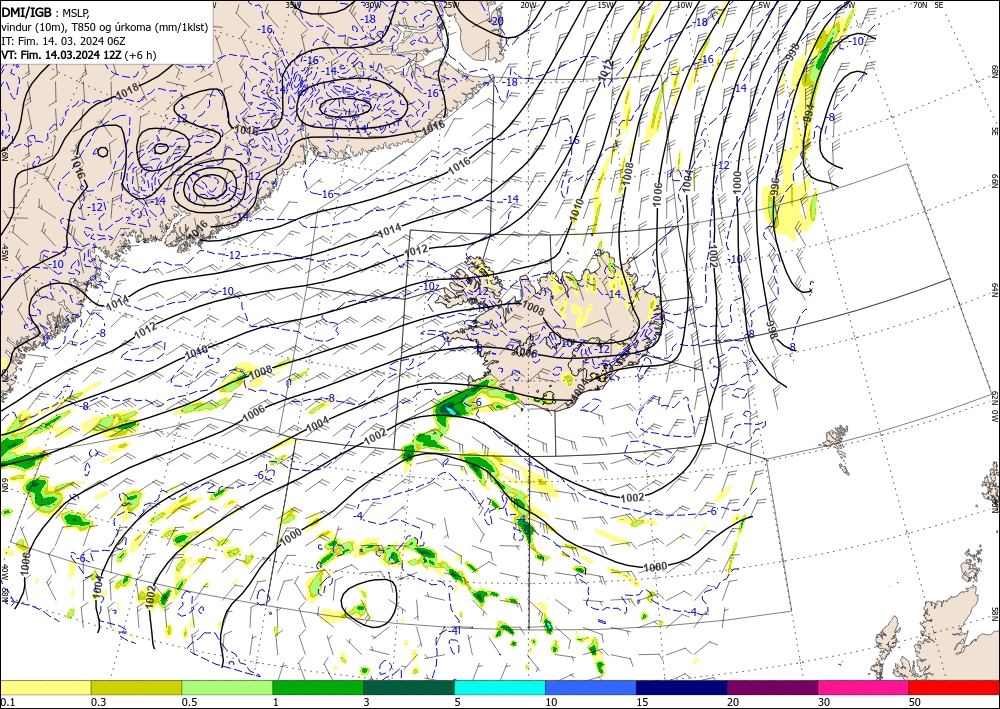Viewport: 1000px width, 709px height.
Task: Click the '50' legend scale value
Action: coord(915,702)
